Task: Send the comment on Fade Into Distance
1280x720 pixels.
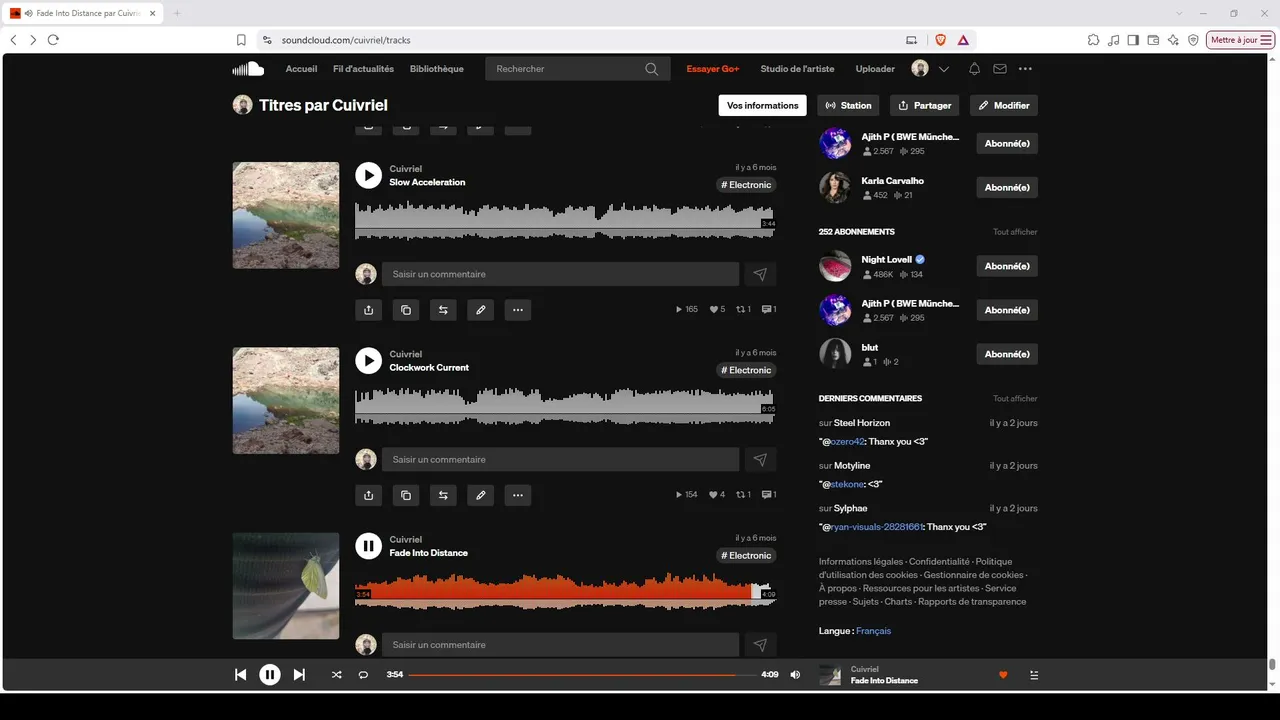Action: point(760,645)
